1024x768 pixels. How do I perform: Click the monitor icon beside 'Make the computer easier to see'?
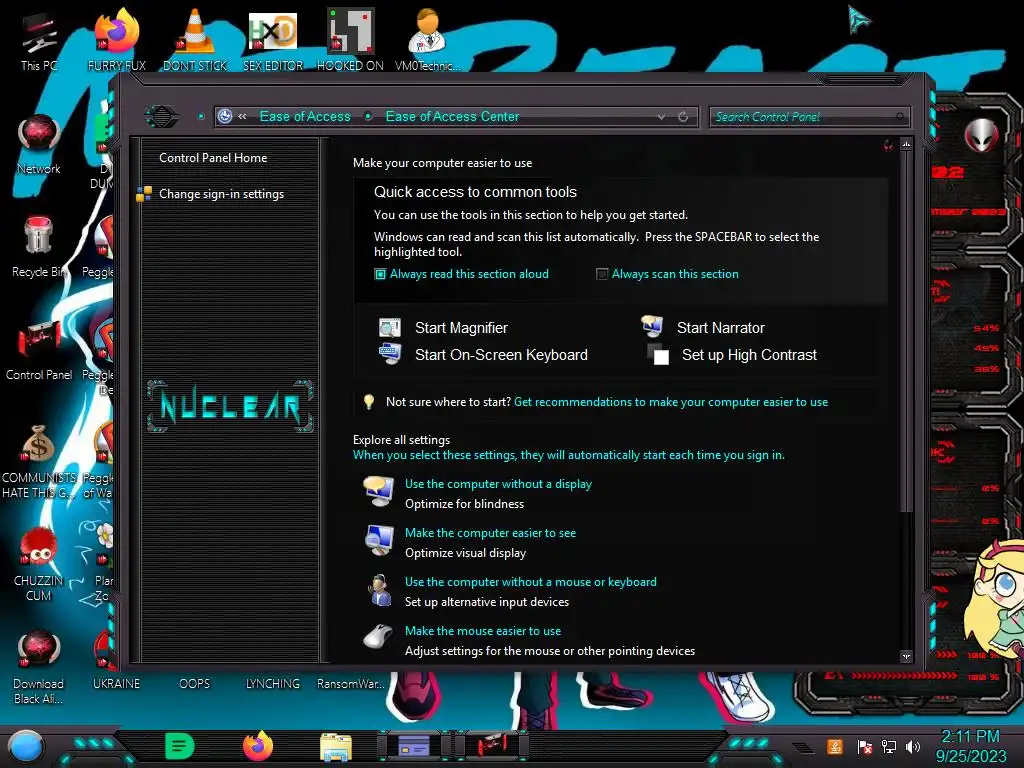click(379, 540)
